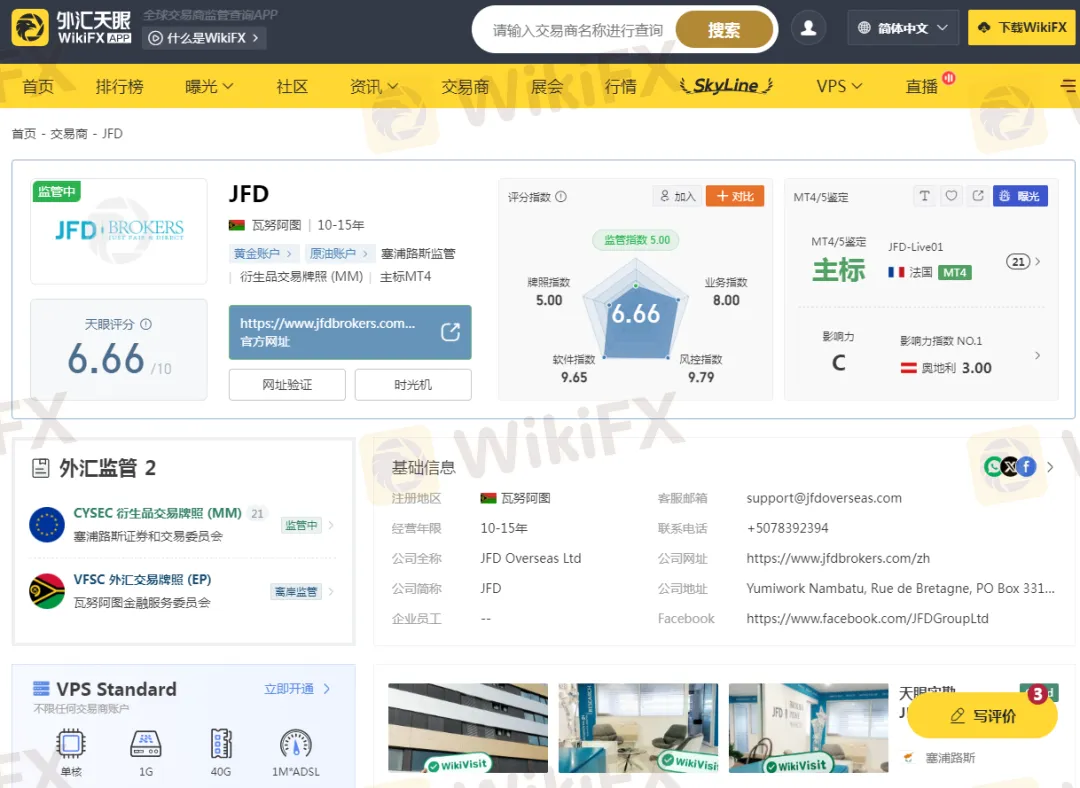
Task: Click the 搜索 search button
Action: 724,30
